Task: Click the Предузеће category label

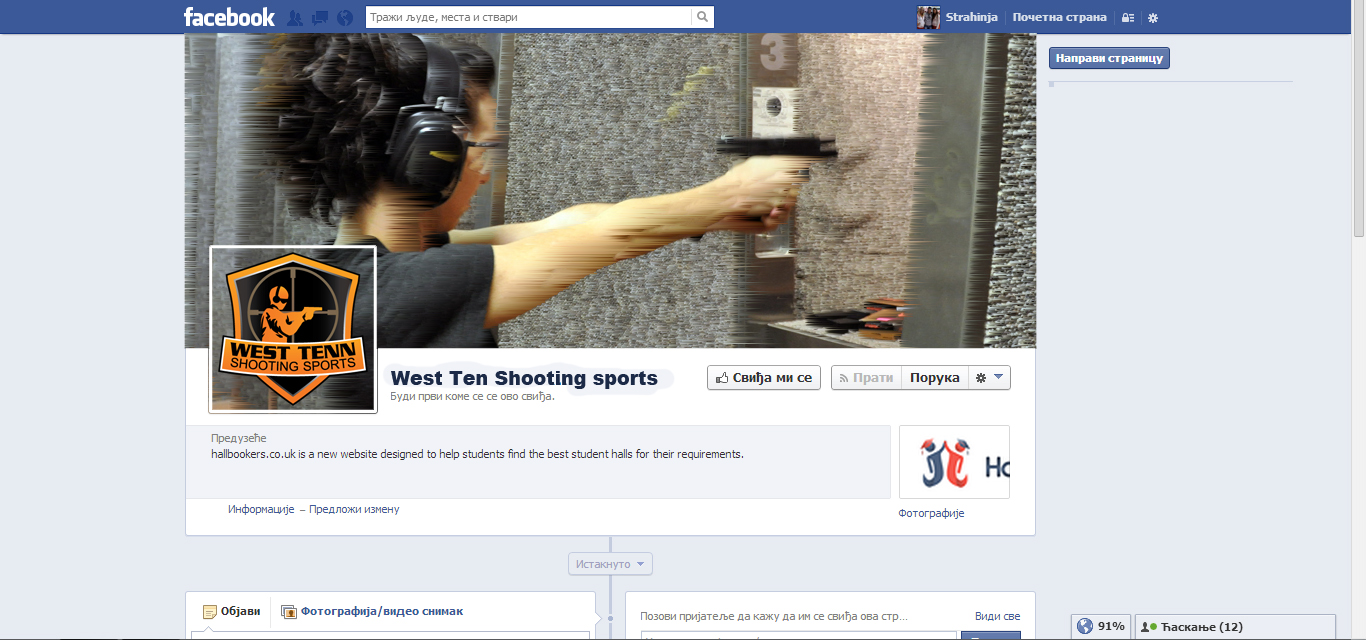Action: [239, 438]
